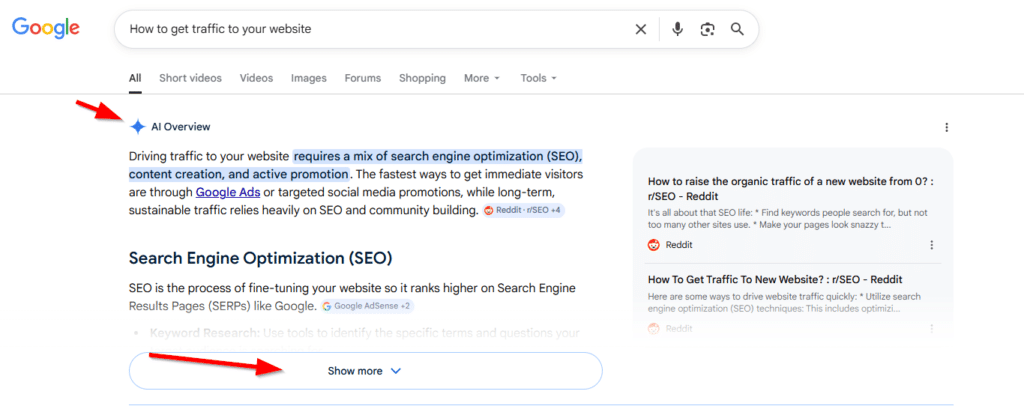The height and width of the screenshot is (418, 1024).
Task: Expand AI Overview with Show more
Action: coord(366,371)
